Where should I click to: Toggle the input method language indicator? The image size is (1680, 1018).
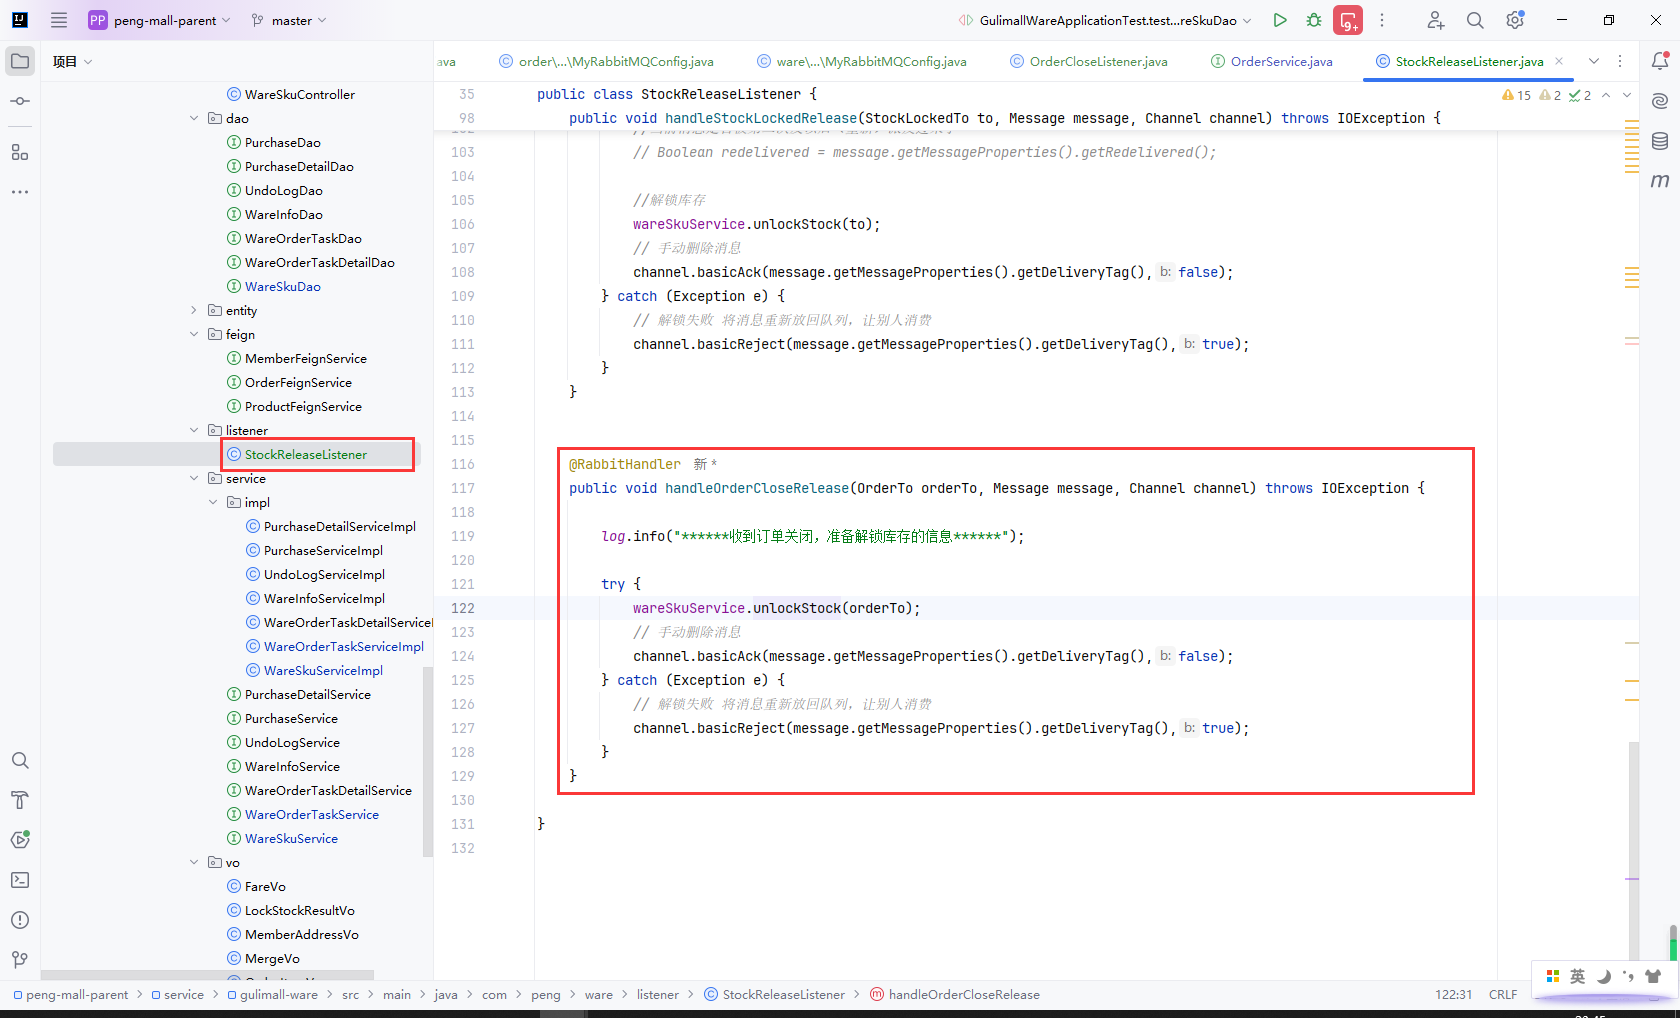(1578, 976)
